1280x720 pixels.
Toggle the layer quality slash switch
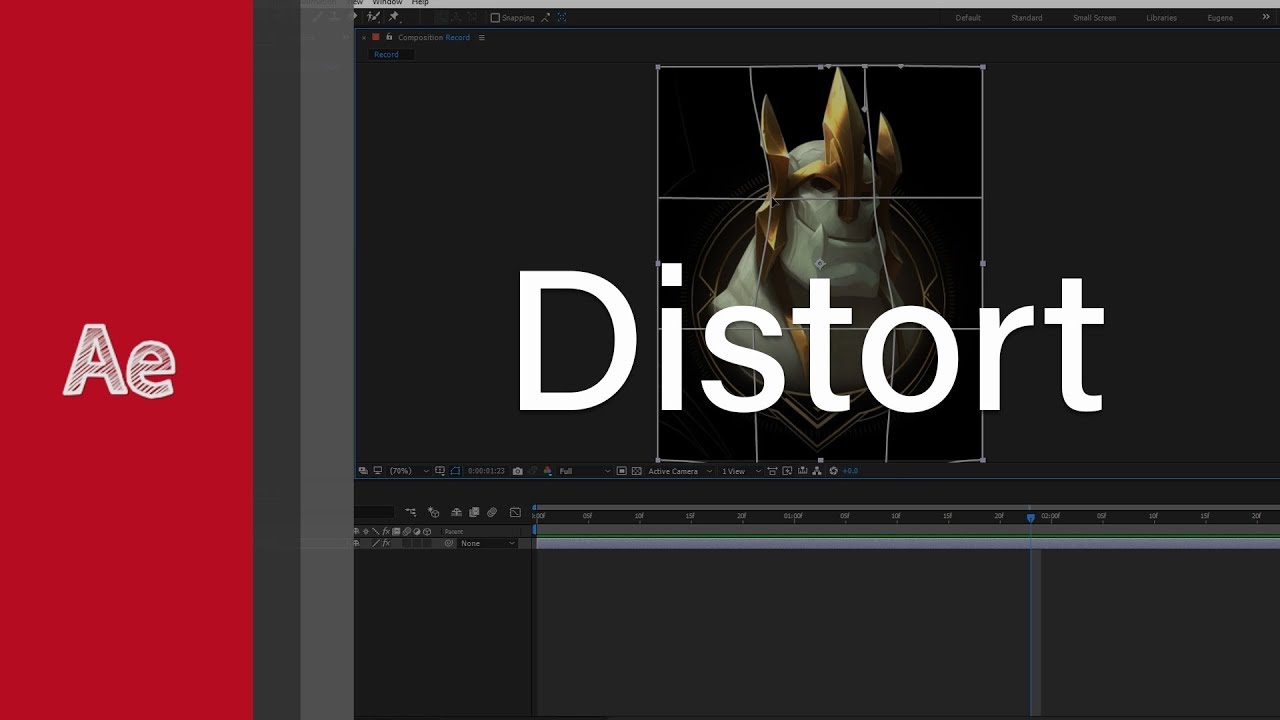point(376,543)
